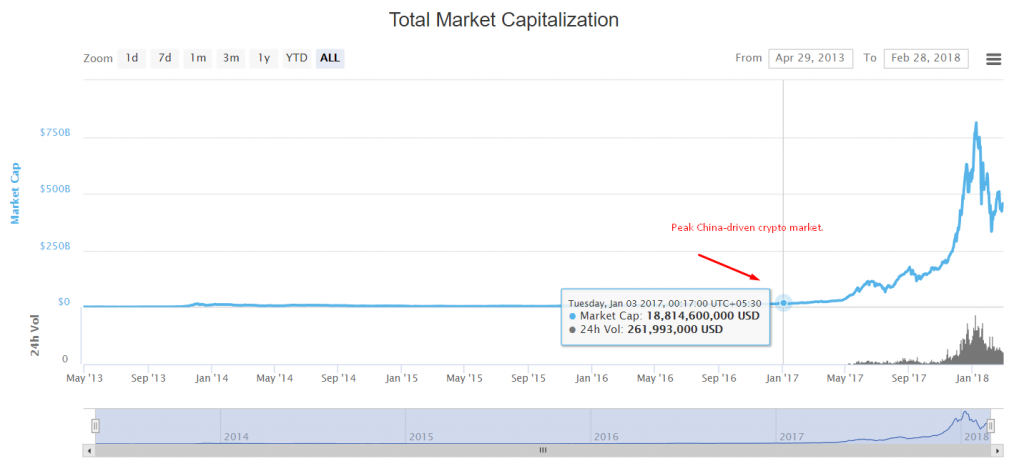The image size is (1024, 471).
Task: Click the left navigator range handle
Action: [95, 425]
